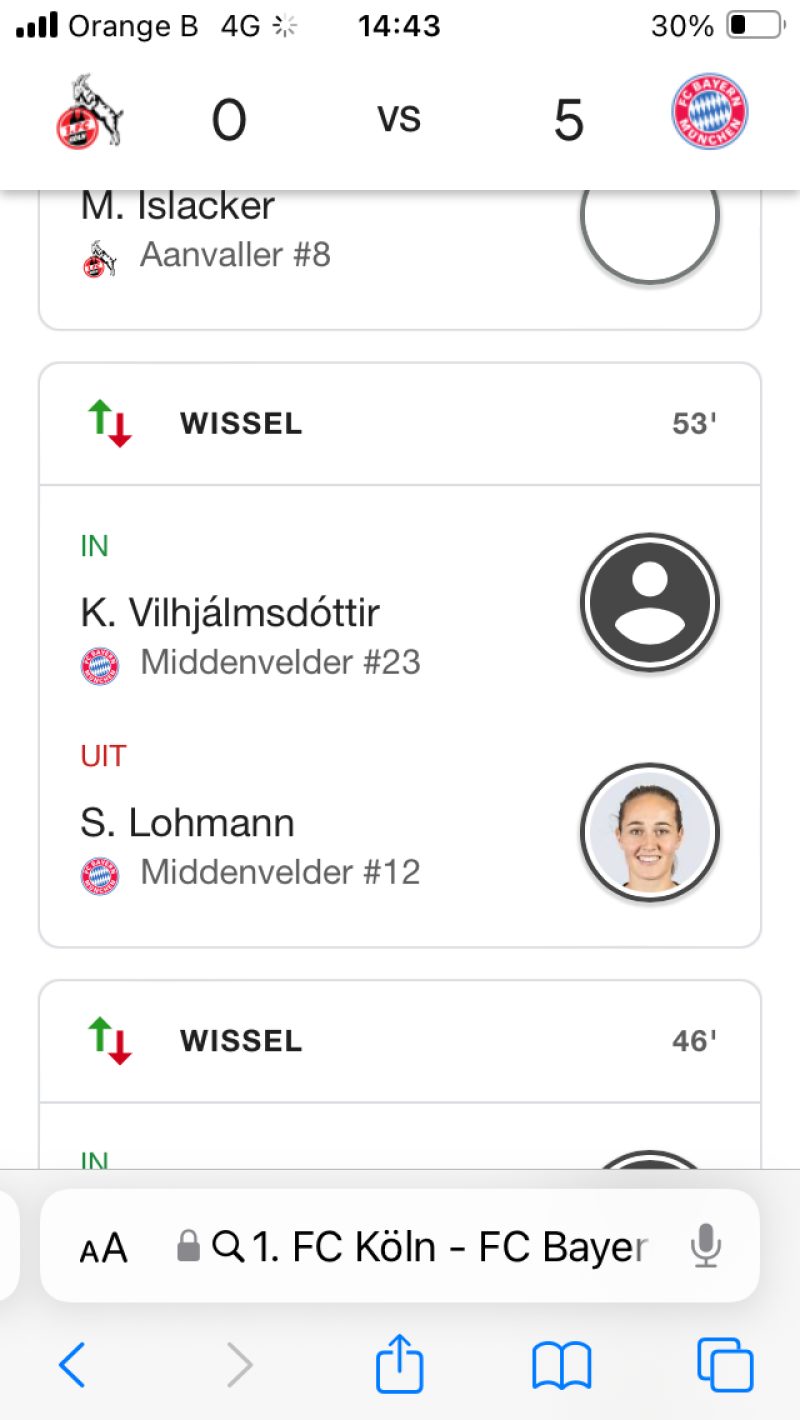Open Safari's AA text size menu

coord(103,1247)
